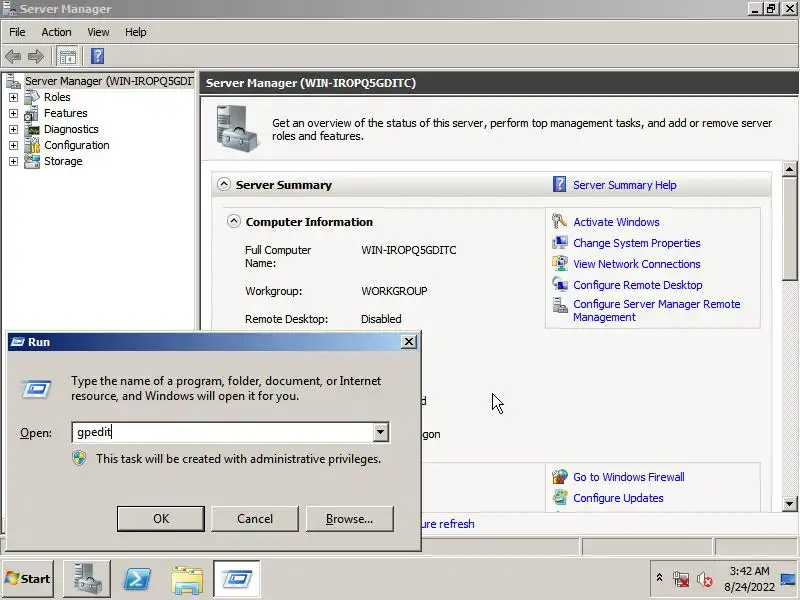
Task: Click the vertical scrollbar thumb in details pane
Action: pyautogui.click(x=789, y=228)
